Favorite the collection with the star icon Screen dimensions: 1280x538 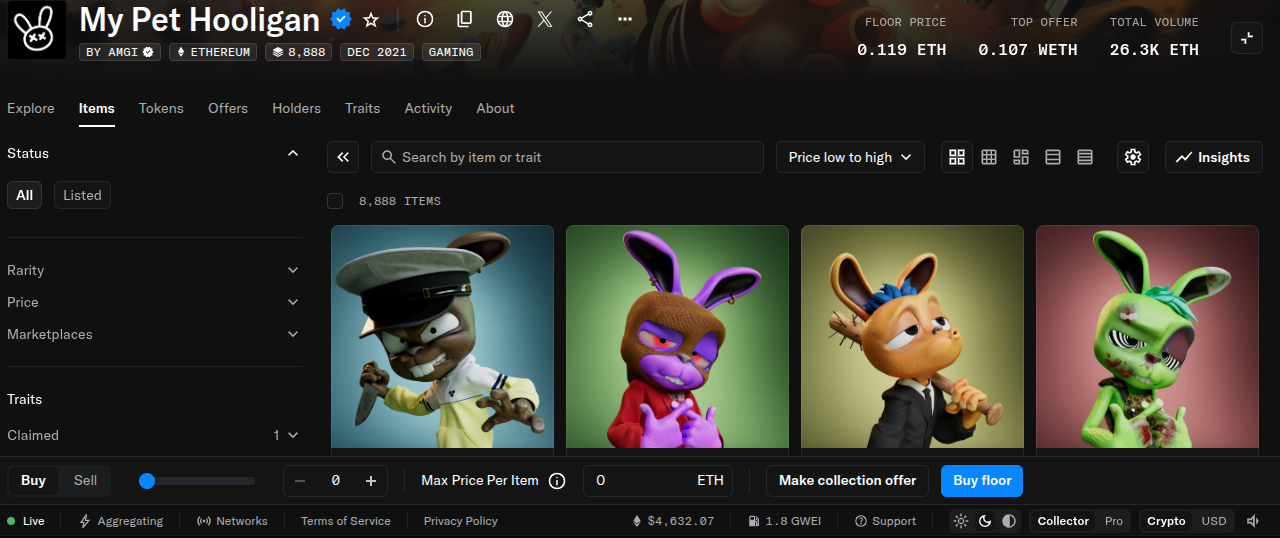[371, 20]
